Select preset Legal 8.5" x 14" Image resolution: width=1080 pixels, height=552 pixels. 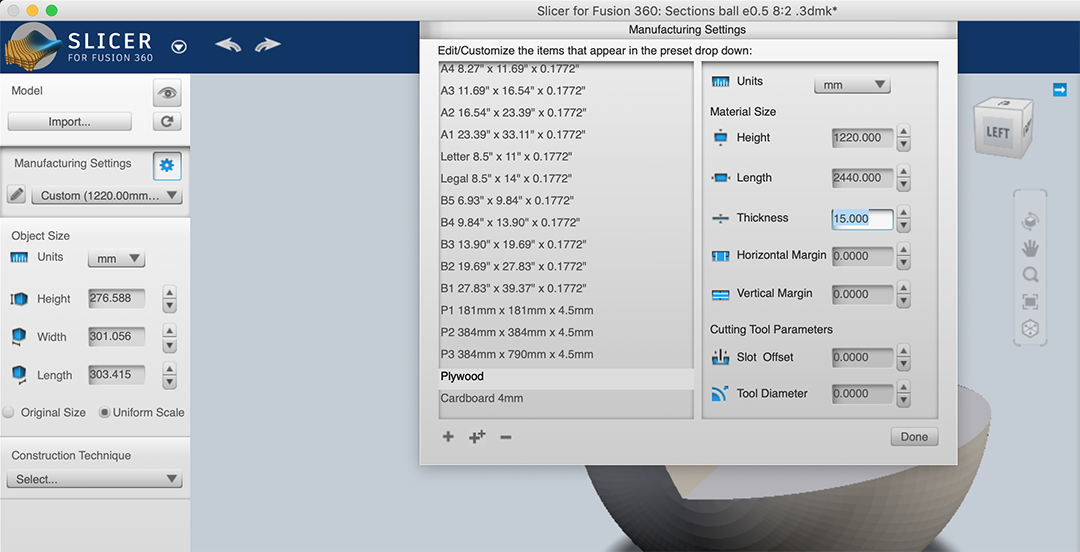click(x=566, y=178)
